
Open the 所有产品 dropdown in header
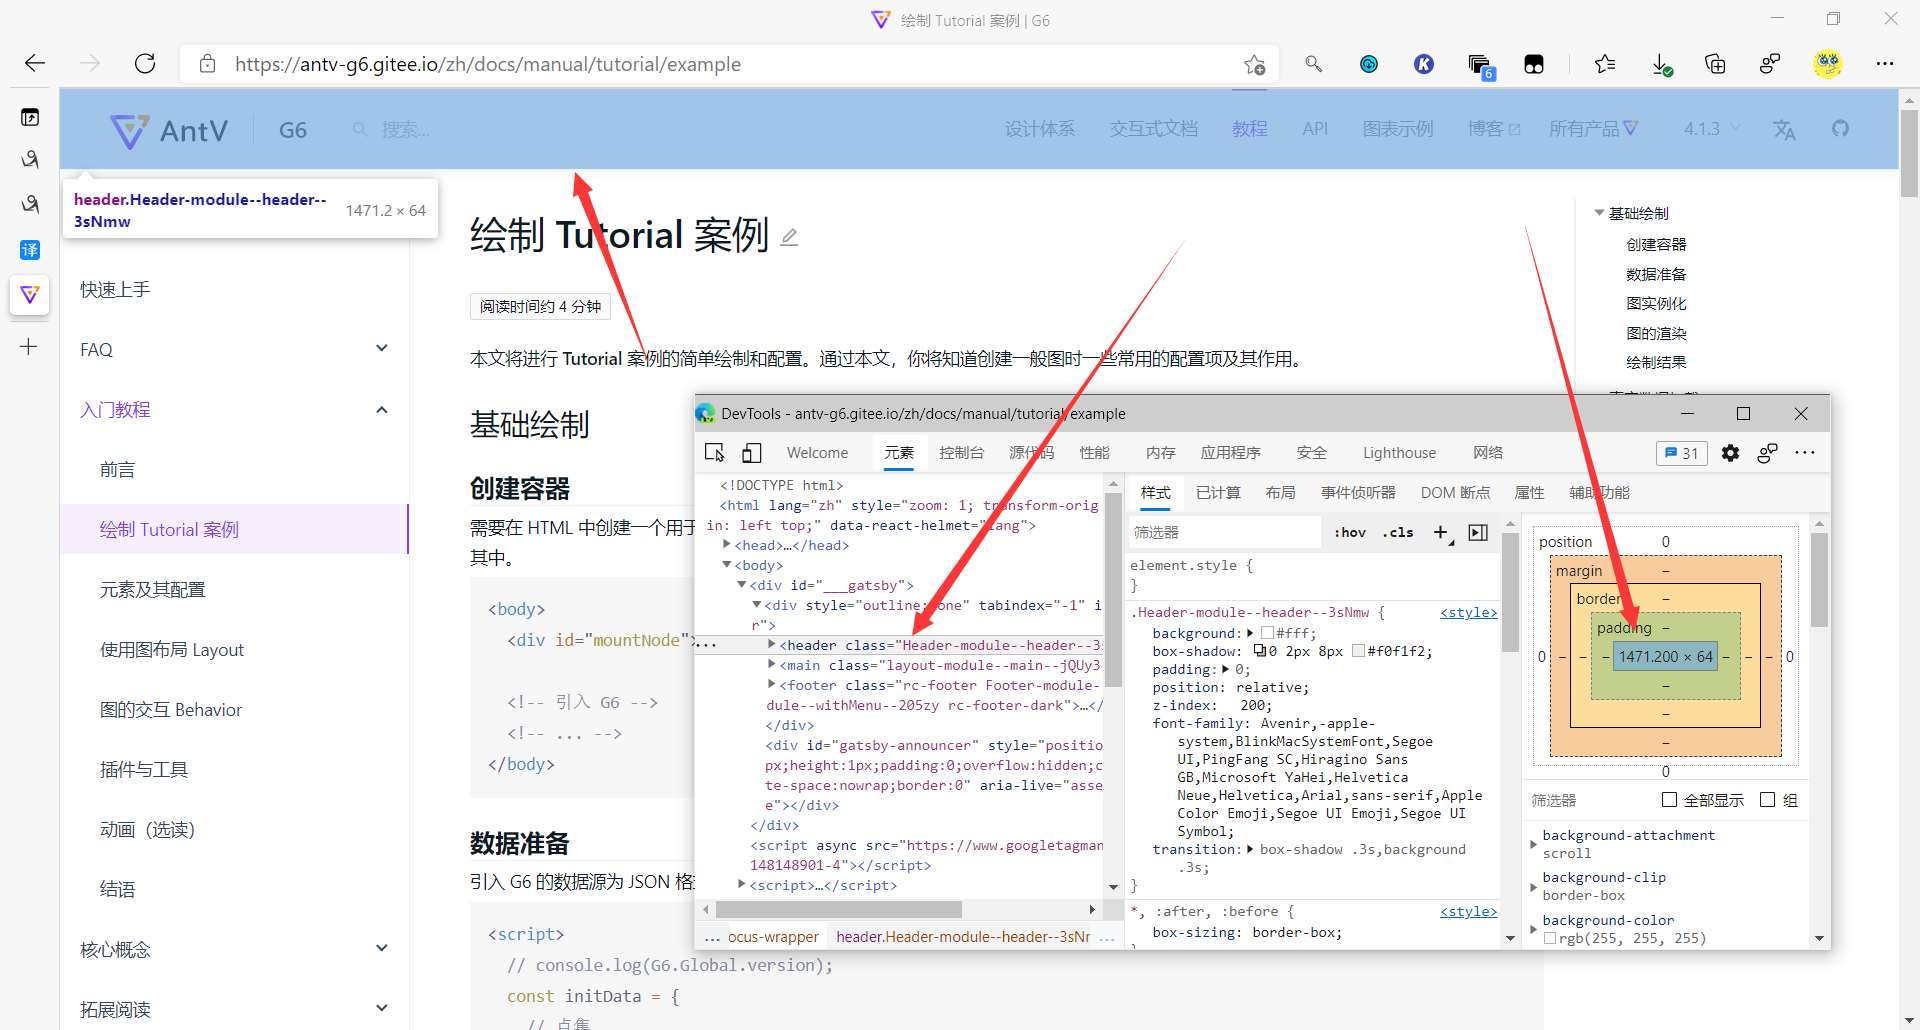coord(1593,129)
